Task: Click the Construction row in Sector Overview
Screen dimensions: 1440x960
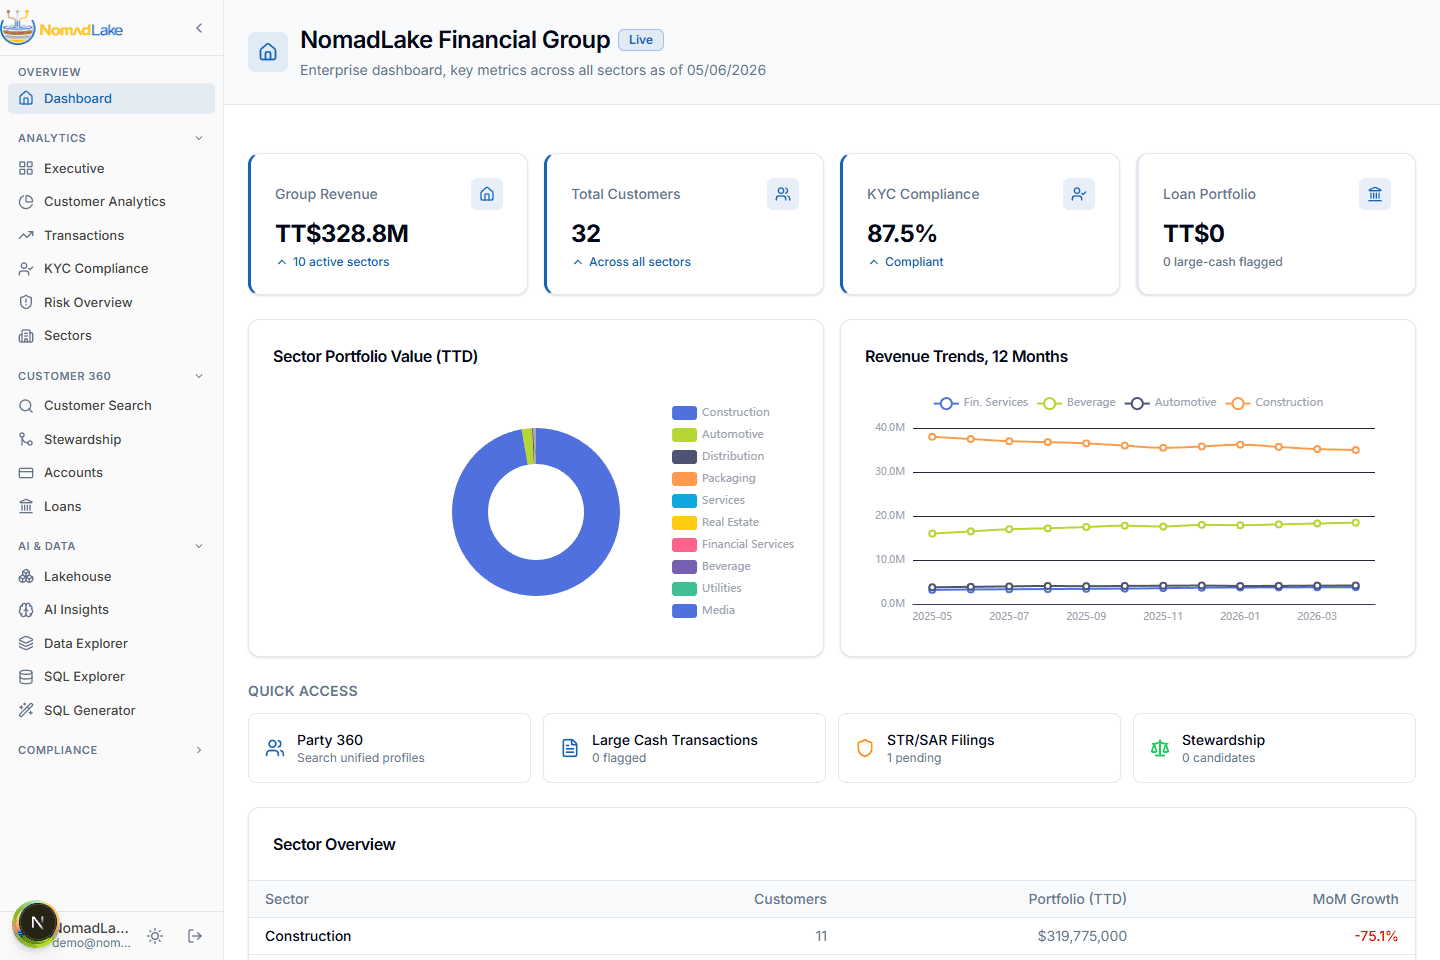Action: (832, 936)
